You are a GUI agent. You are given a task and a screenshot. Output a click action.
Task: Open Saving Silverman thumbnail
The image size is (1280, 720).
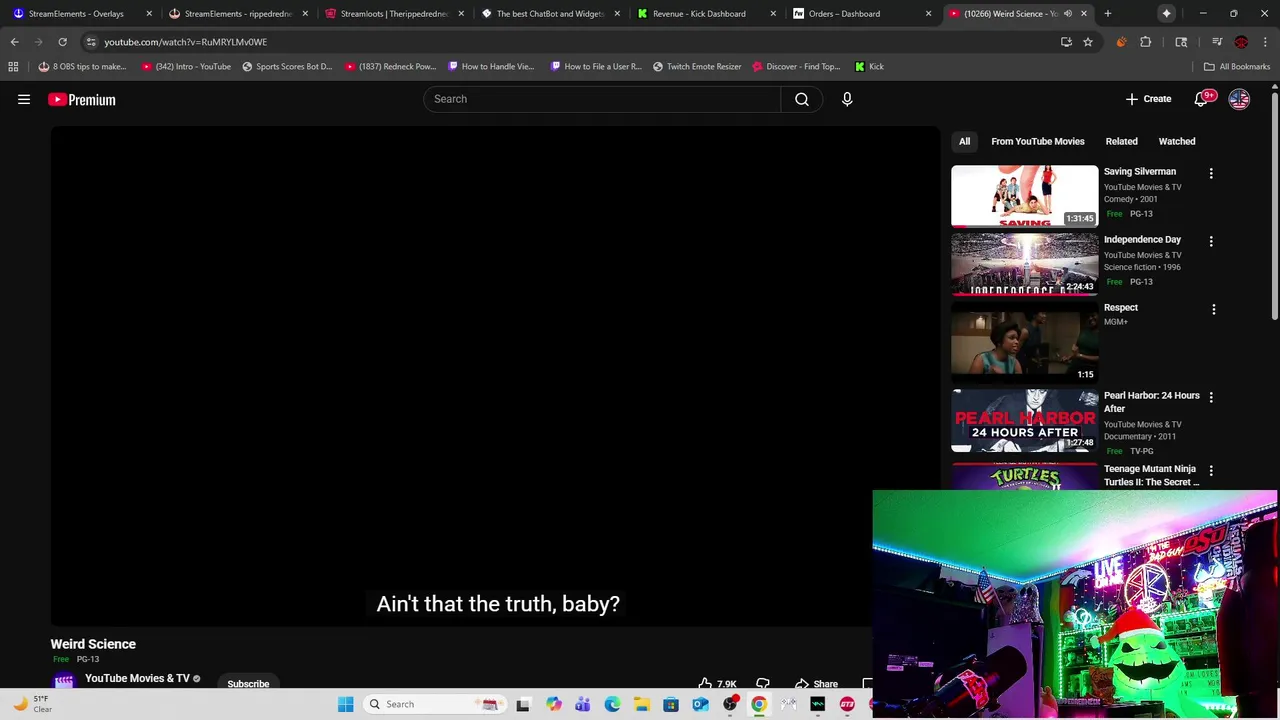pyautogui.click(x=1024, y=196)
